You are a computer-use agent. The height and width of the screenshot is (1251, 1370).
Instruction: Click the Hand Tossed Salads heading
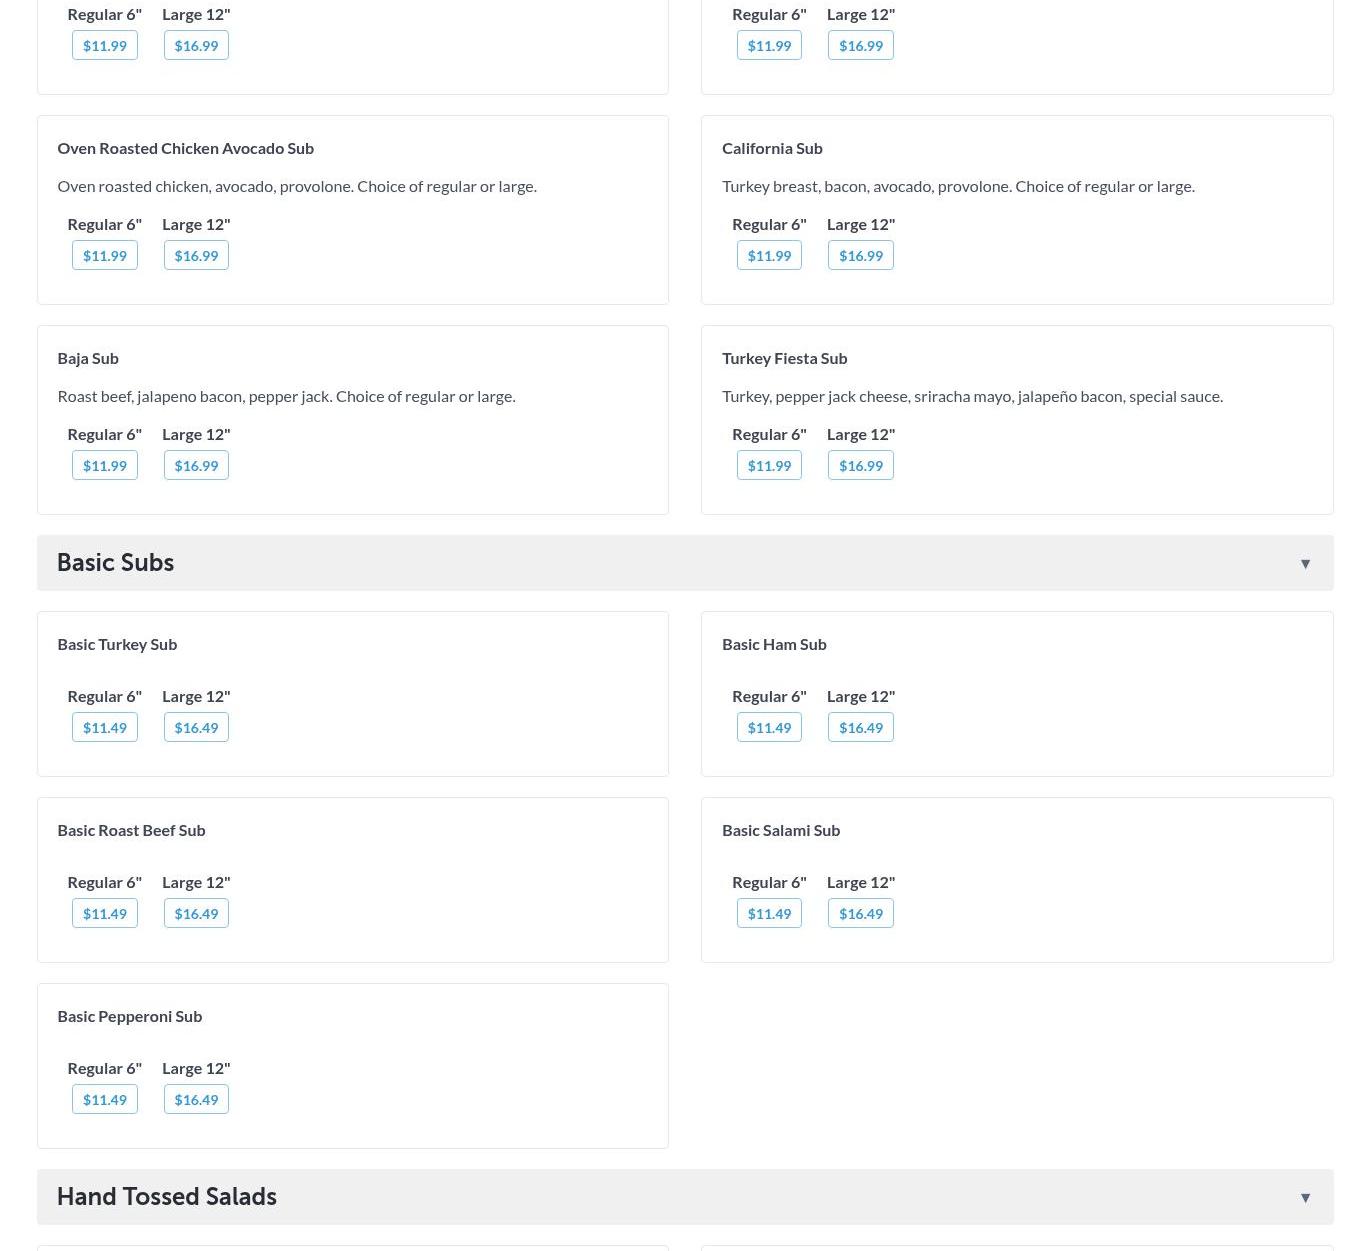(166, 1197)
